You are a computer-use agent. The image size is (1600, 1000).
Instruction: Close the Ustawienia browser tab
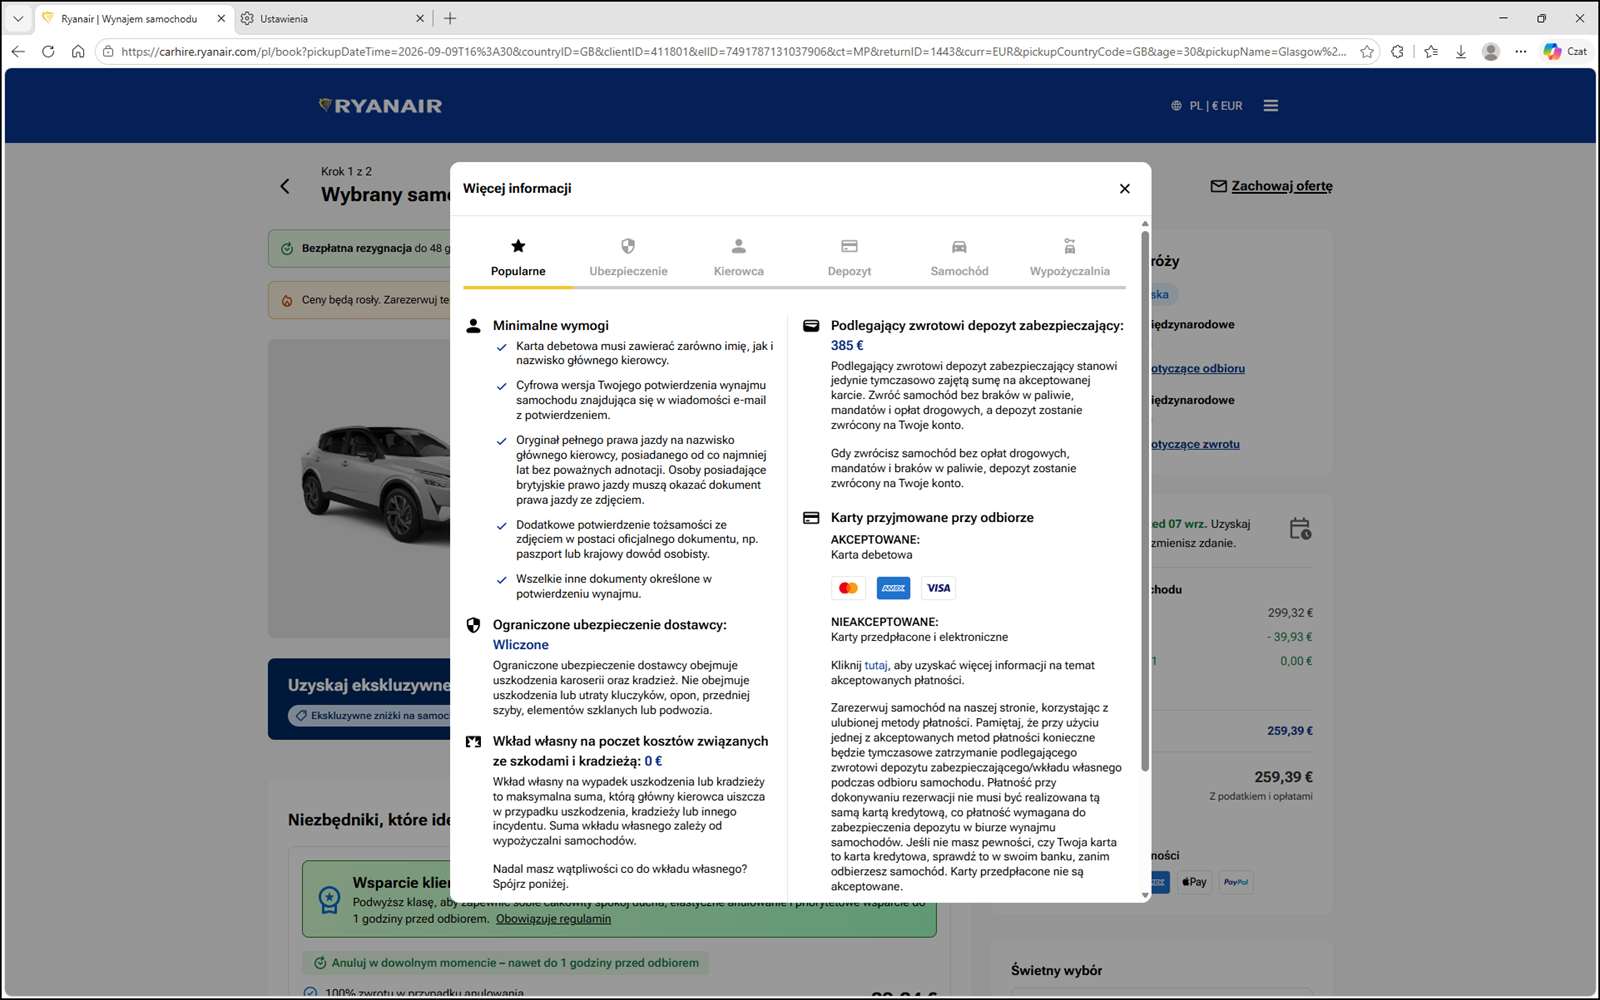click(x=420, y=19)
